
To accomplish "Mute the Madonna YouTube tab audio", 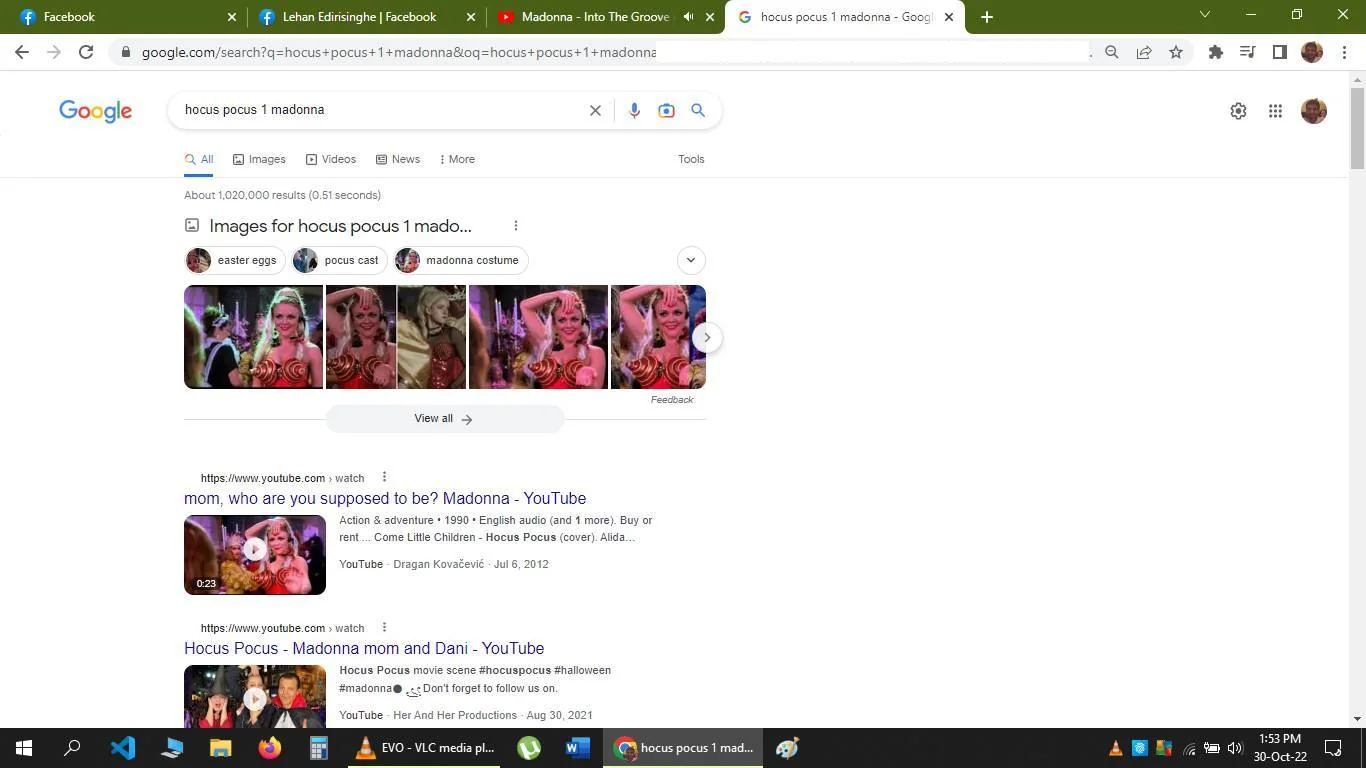I will click(688, 17).
